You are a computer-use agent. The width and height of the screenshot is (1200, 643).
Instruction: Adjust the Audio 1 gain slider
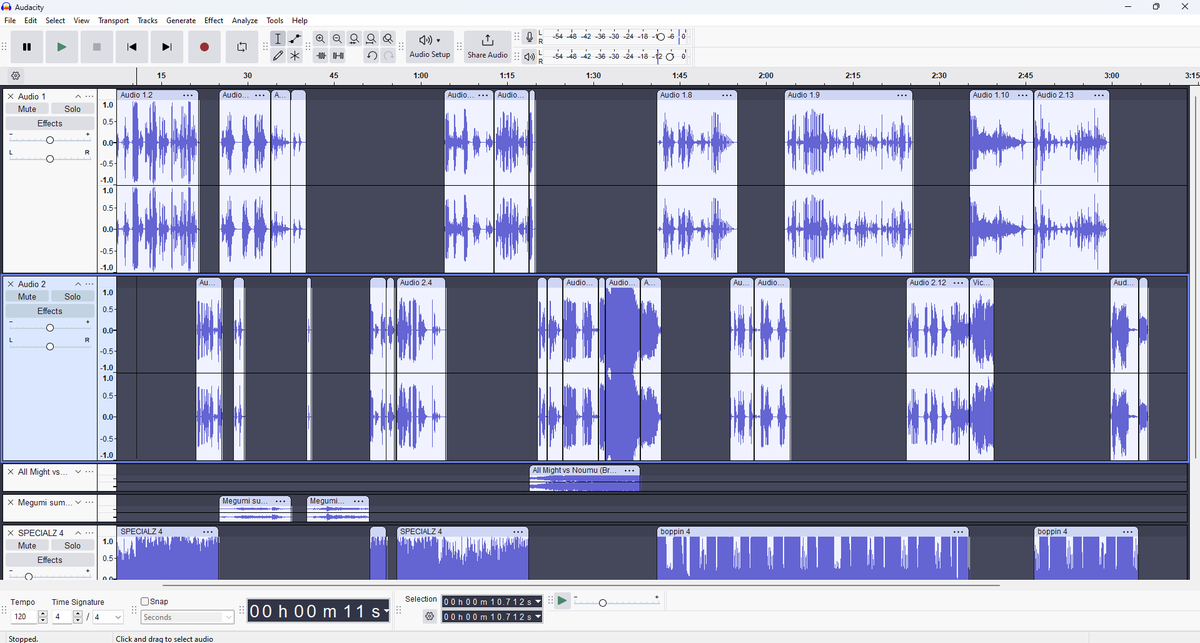(50, 140)
